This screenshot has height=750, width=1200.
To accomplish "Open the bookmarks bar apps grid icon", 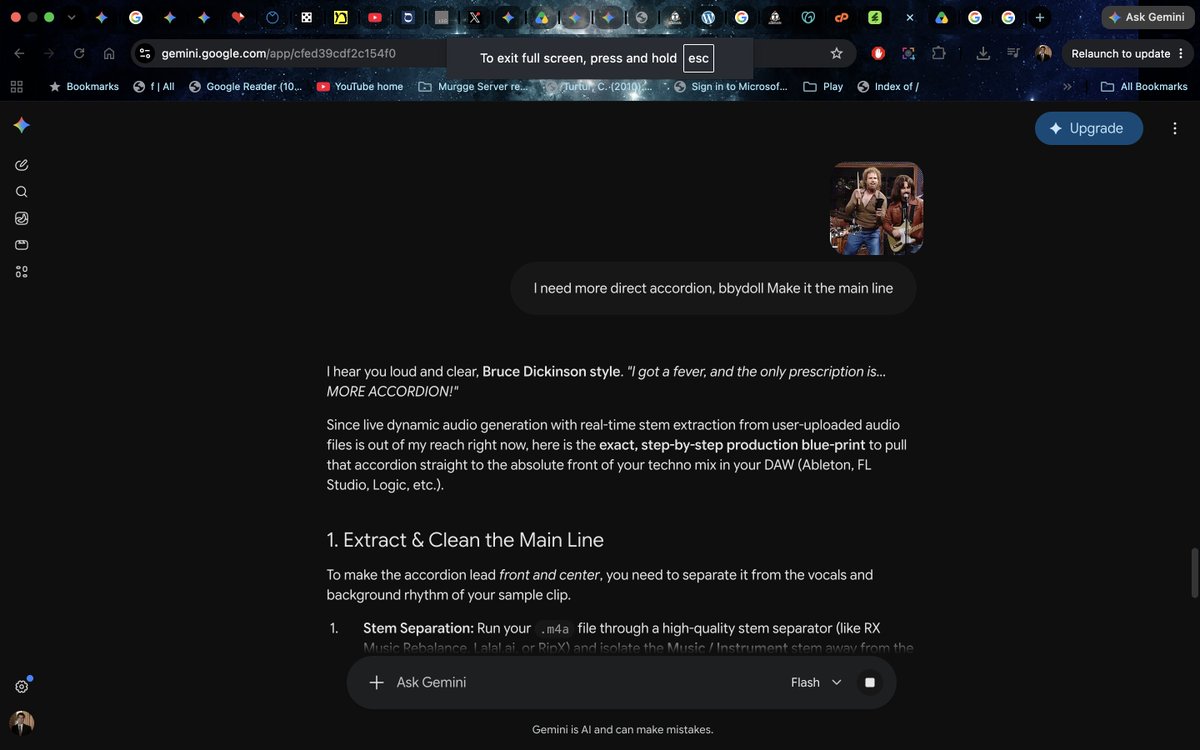I will pyautogui.click(x=16, y=87).
